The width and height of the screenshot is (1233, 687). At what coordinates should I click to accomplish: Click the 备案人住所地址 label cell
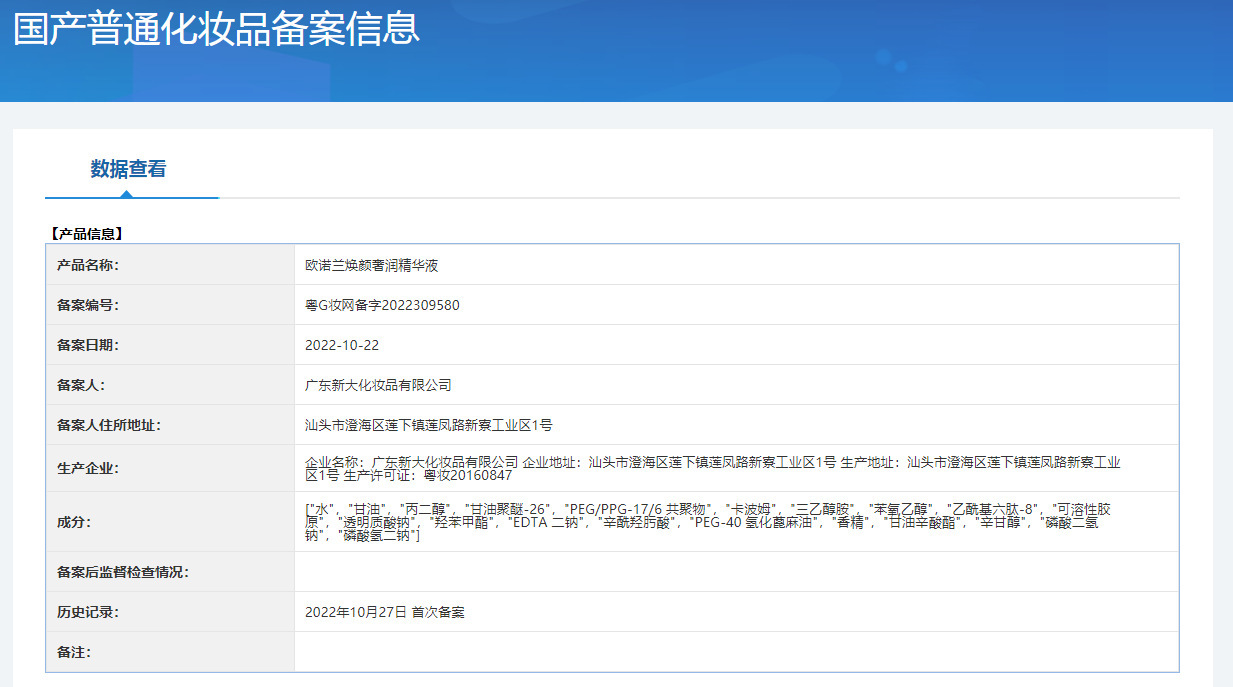click(170, 425)
